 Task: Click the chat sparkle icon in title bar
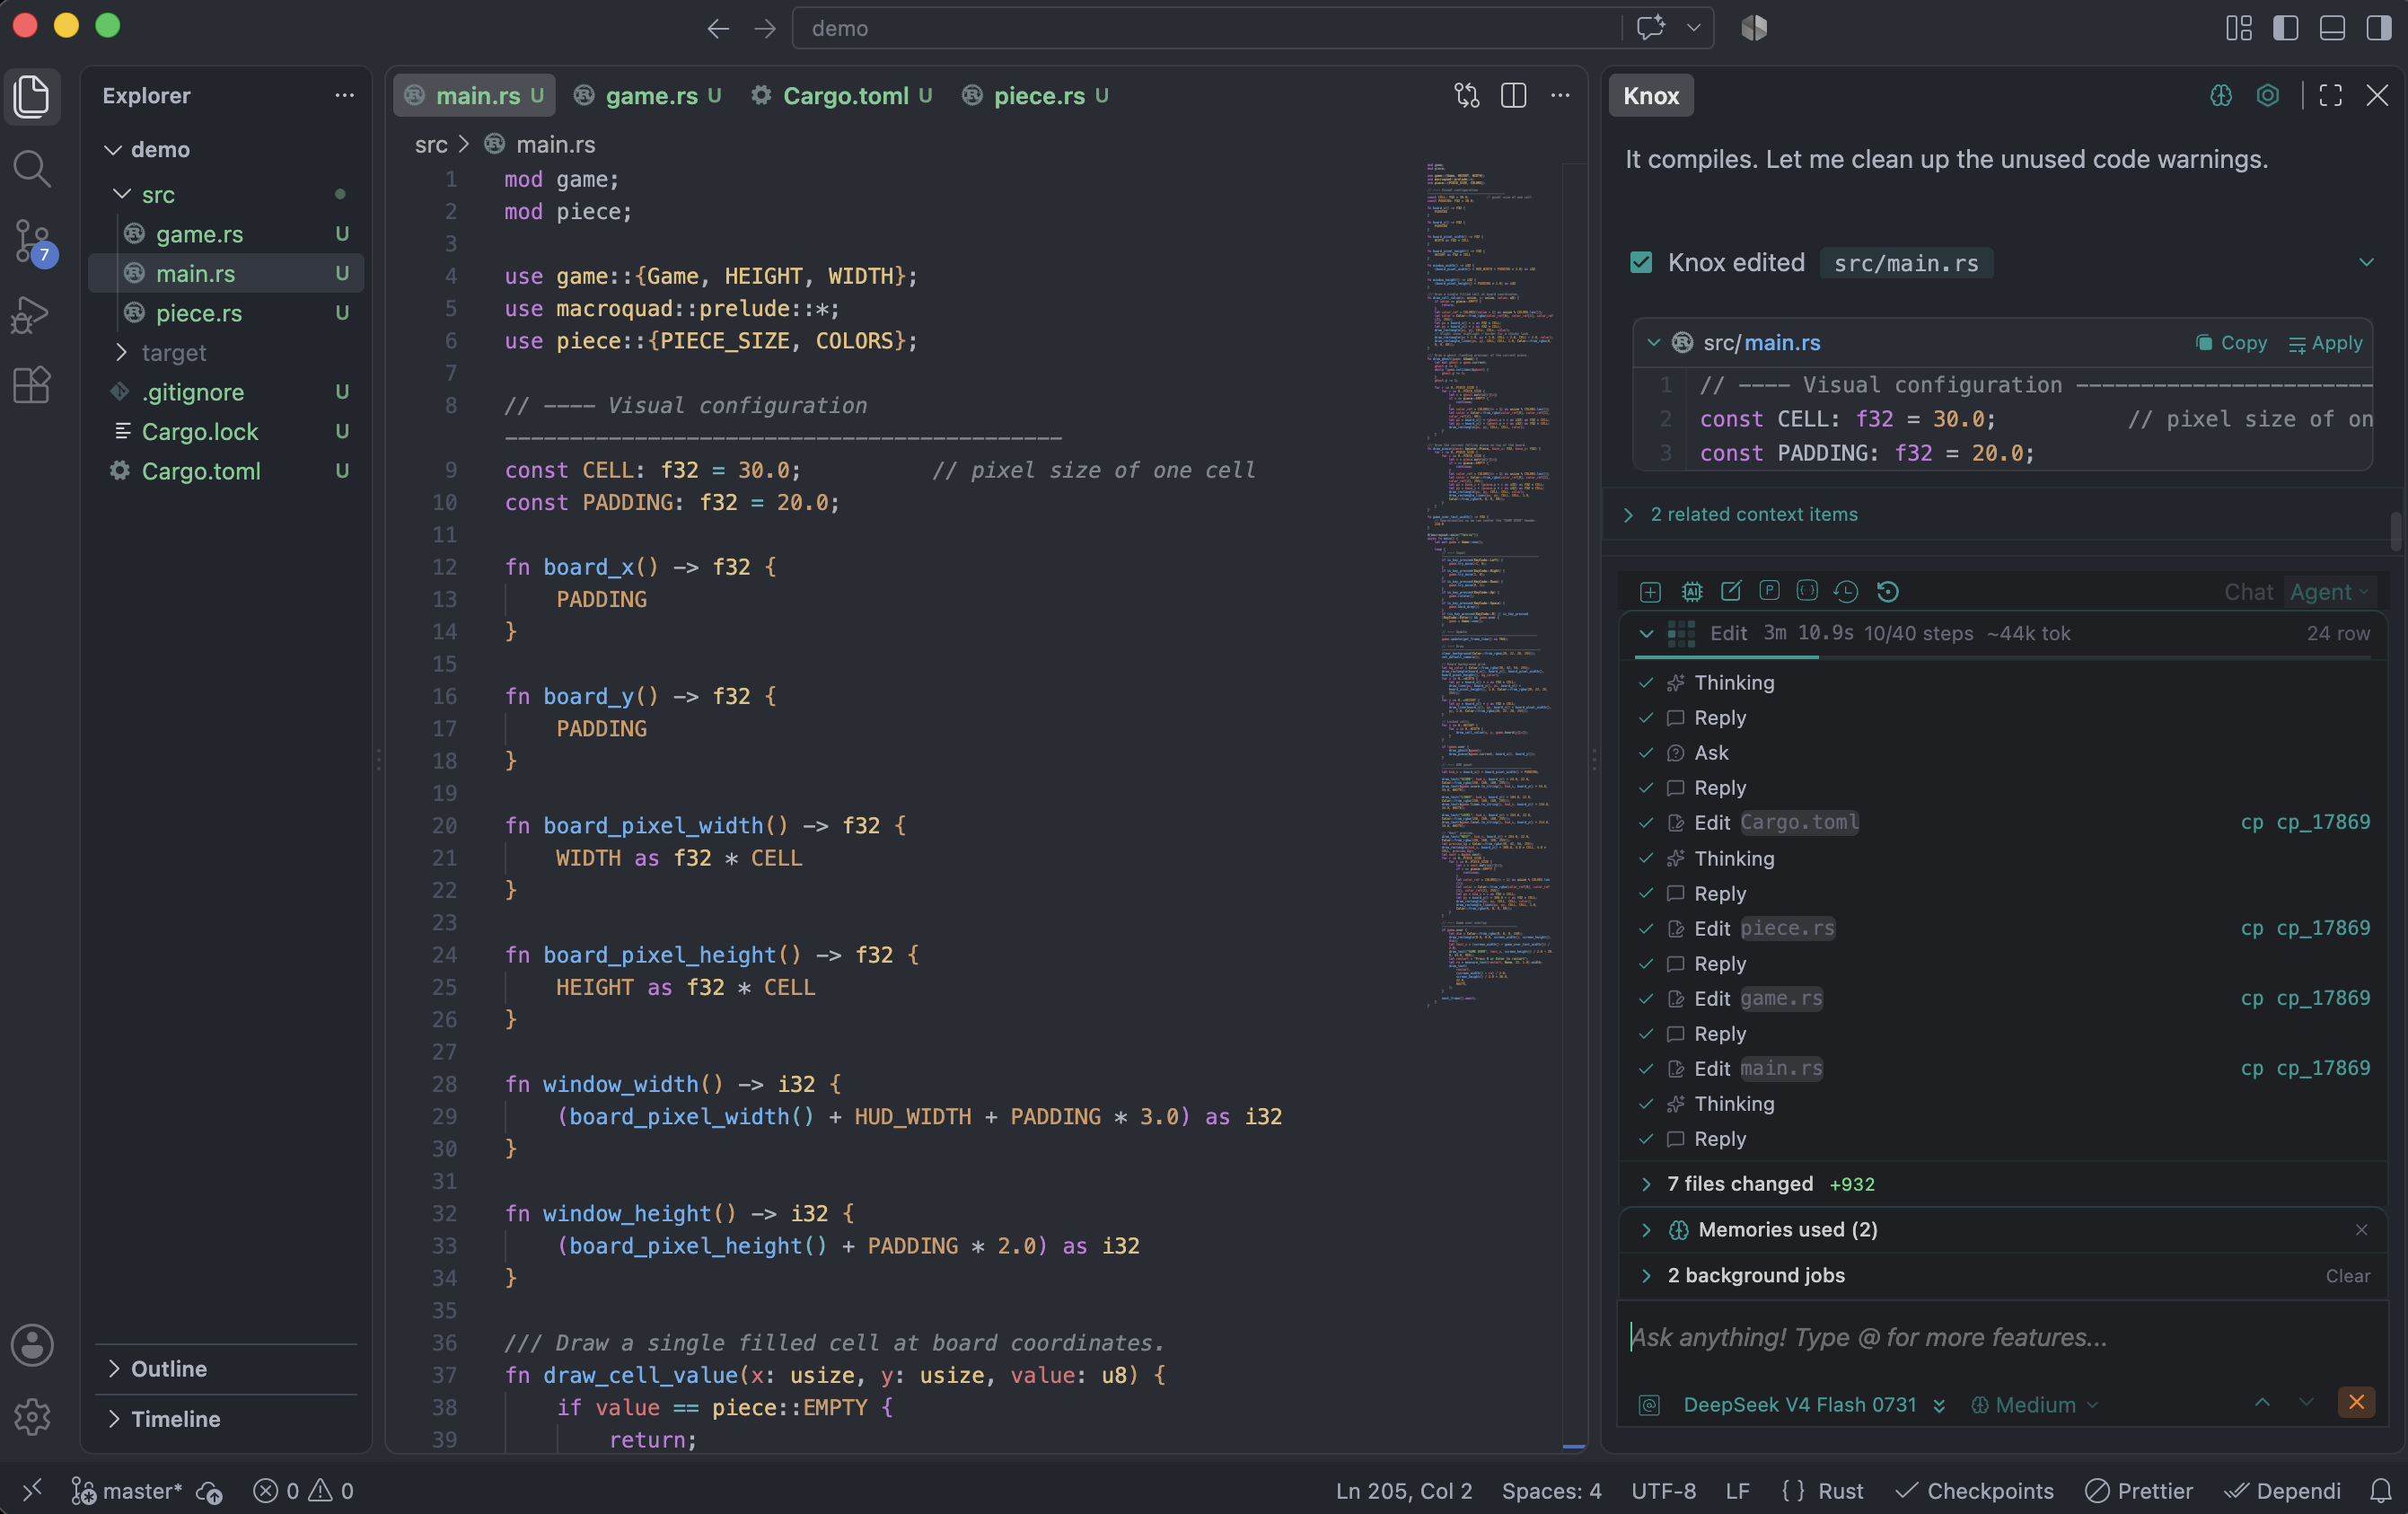coord(1651,27)
